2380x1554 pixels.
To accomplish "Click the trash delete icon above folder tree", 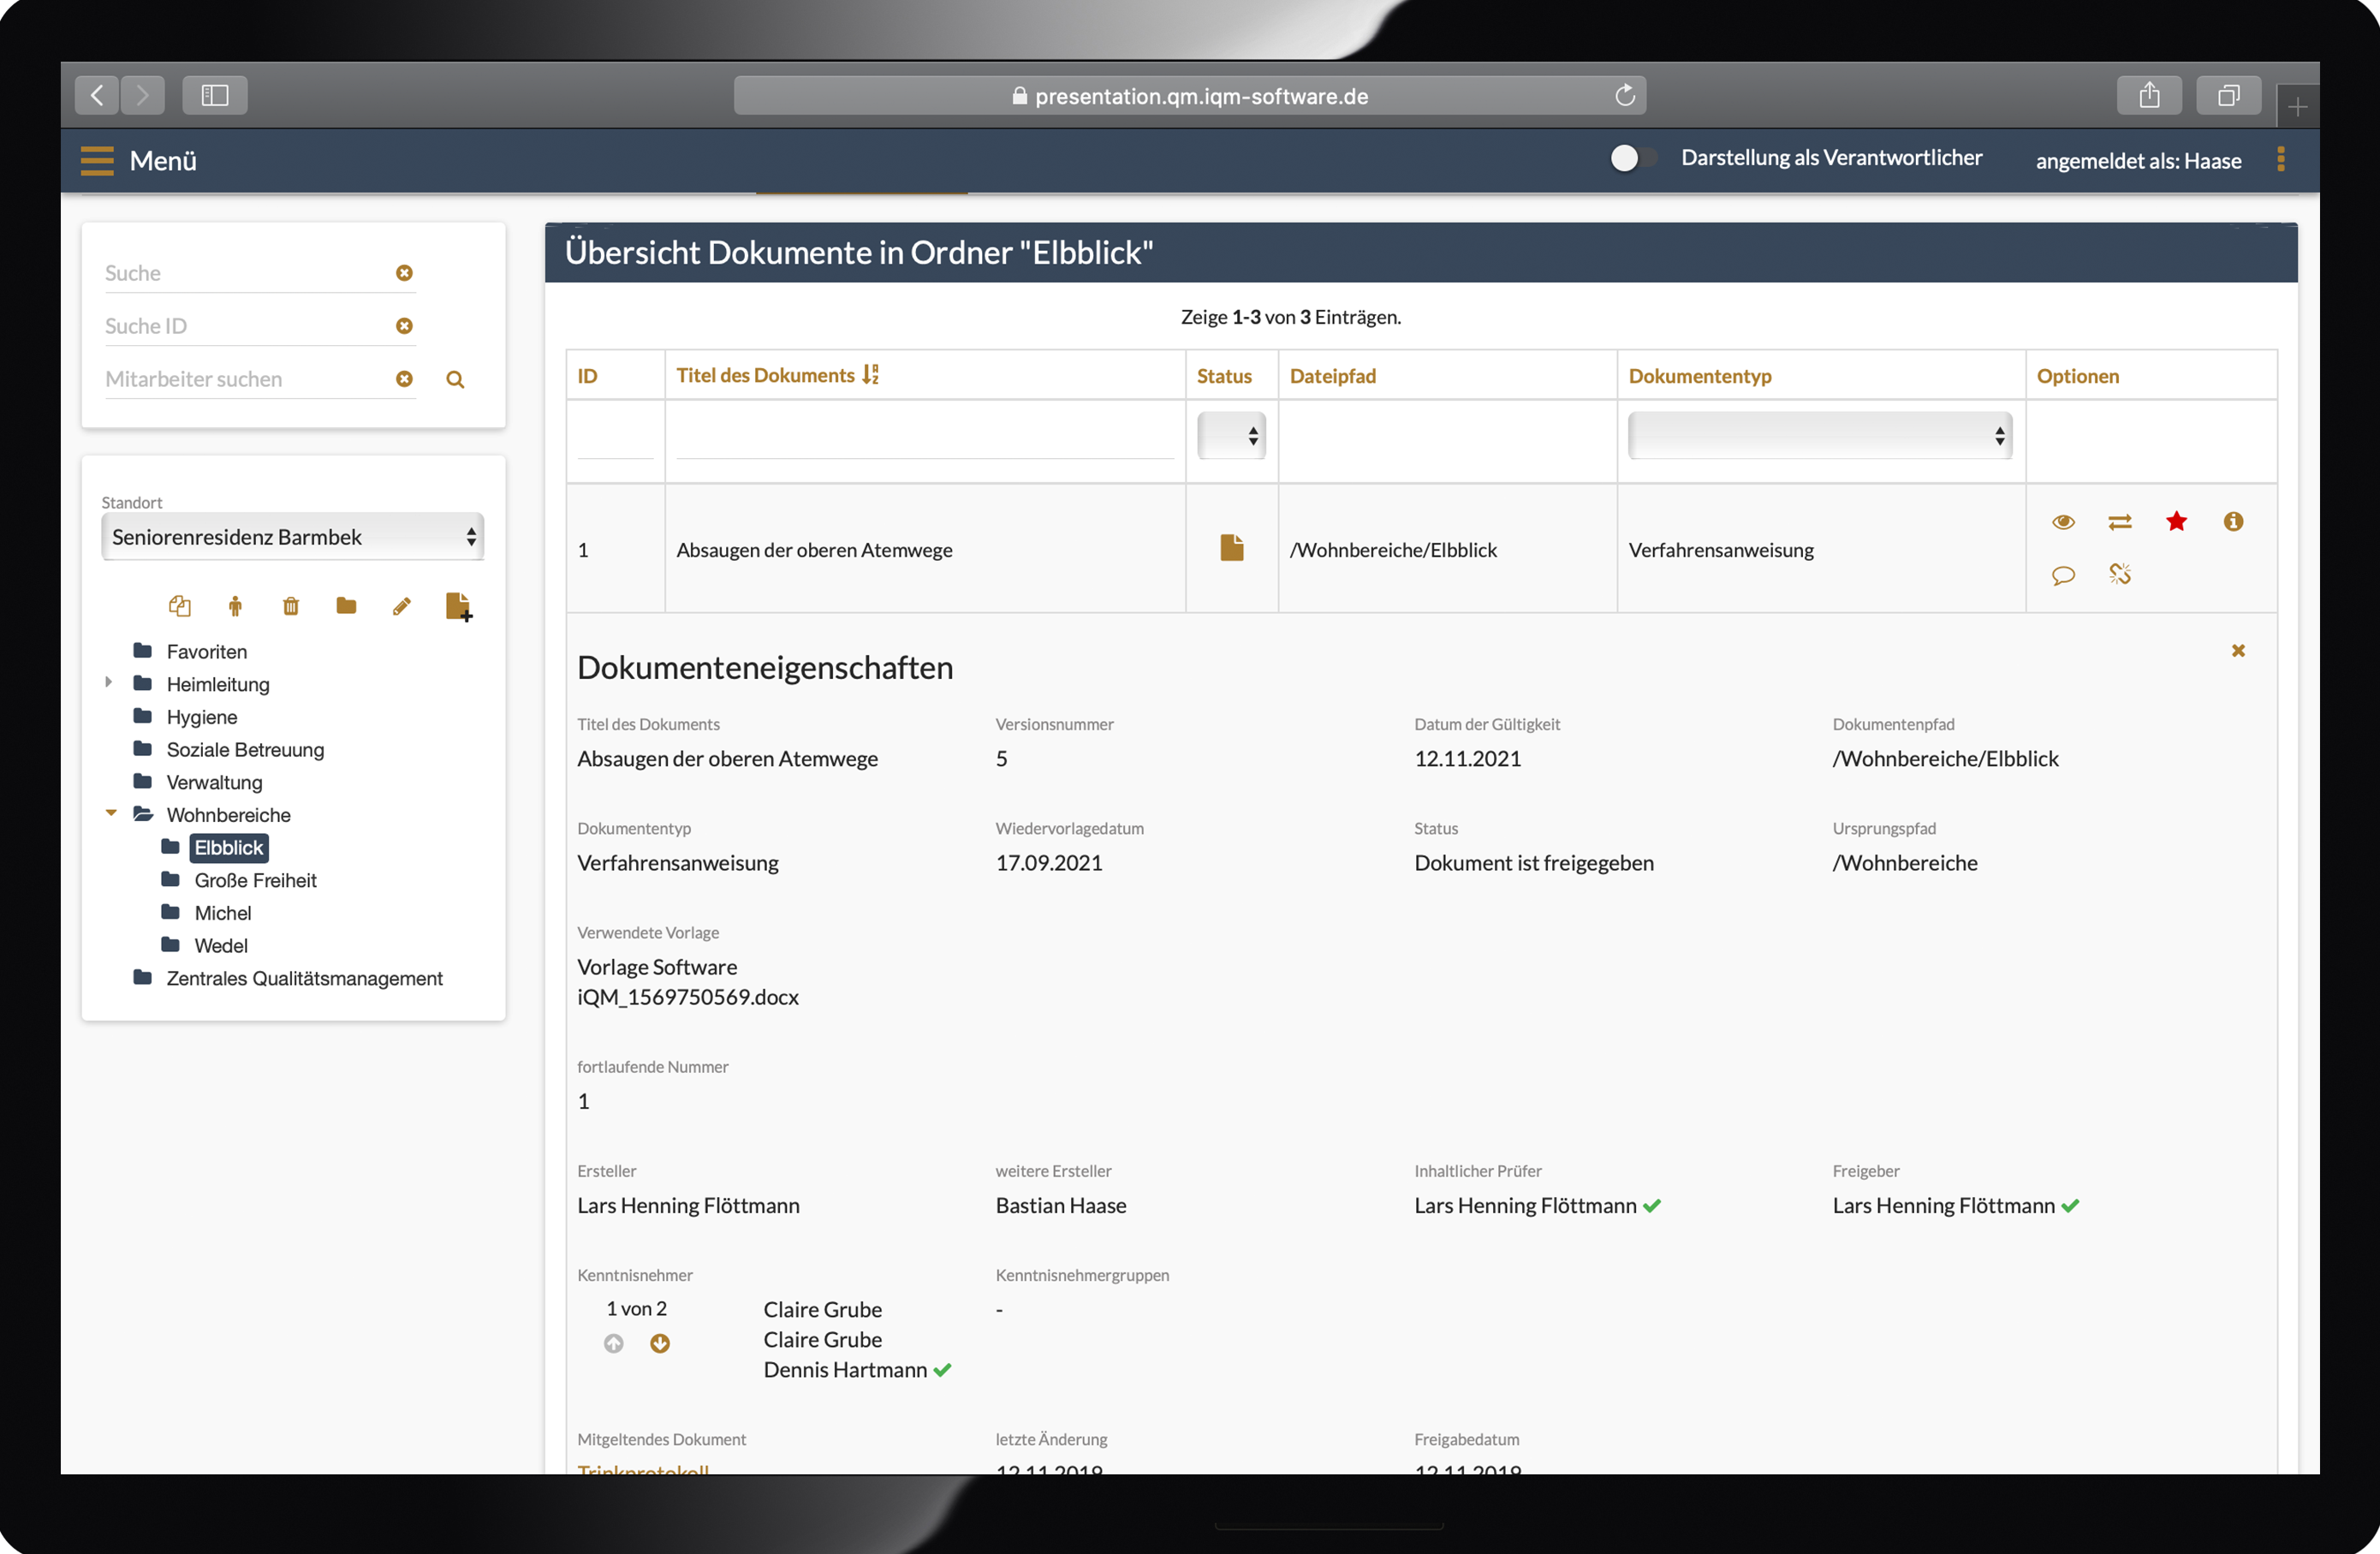I will pyautogui.click(x=291, y=606).
